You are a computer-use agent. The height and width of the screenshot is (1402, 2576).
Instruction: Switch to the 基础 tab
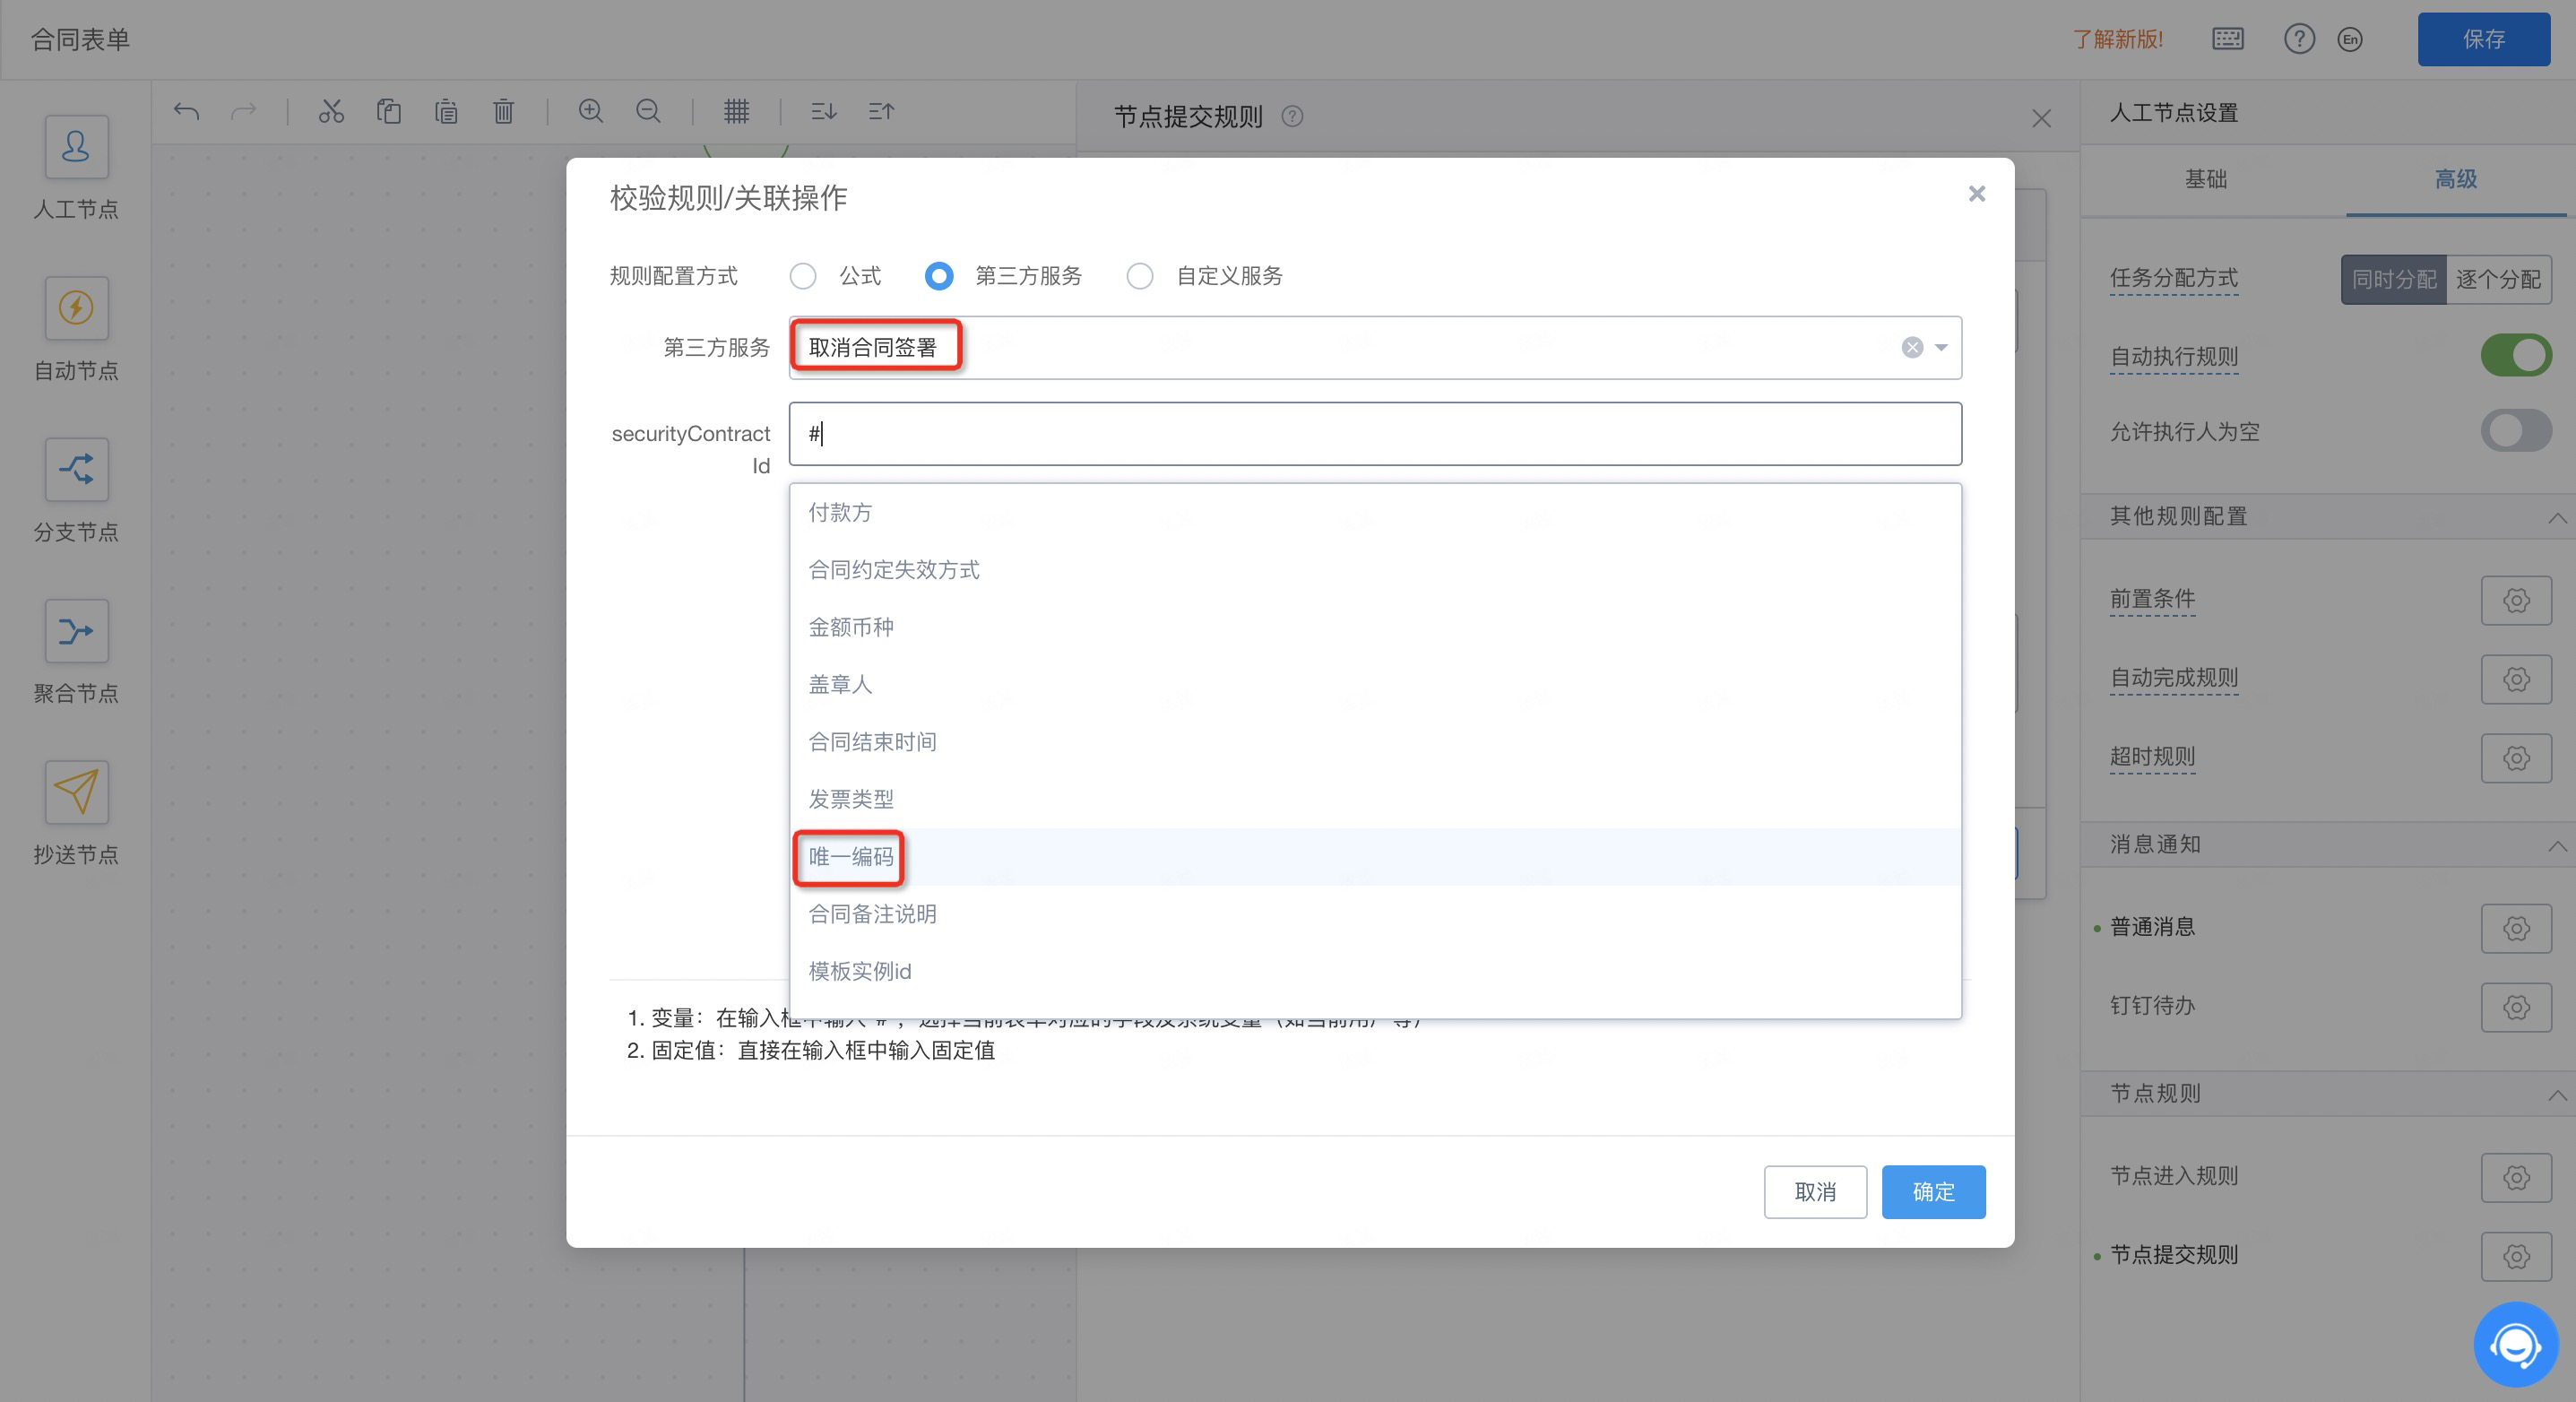coord(2205,180)
